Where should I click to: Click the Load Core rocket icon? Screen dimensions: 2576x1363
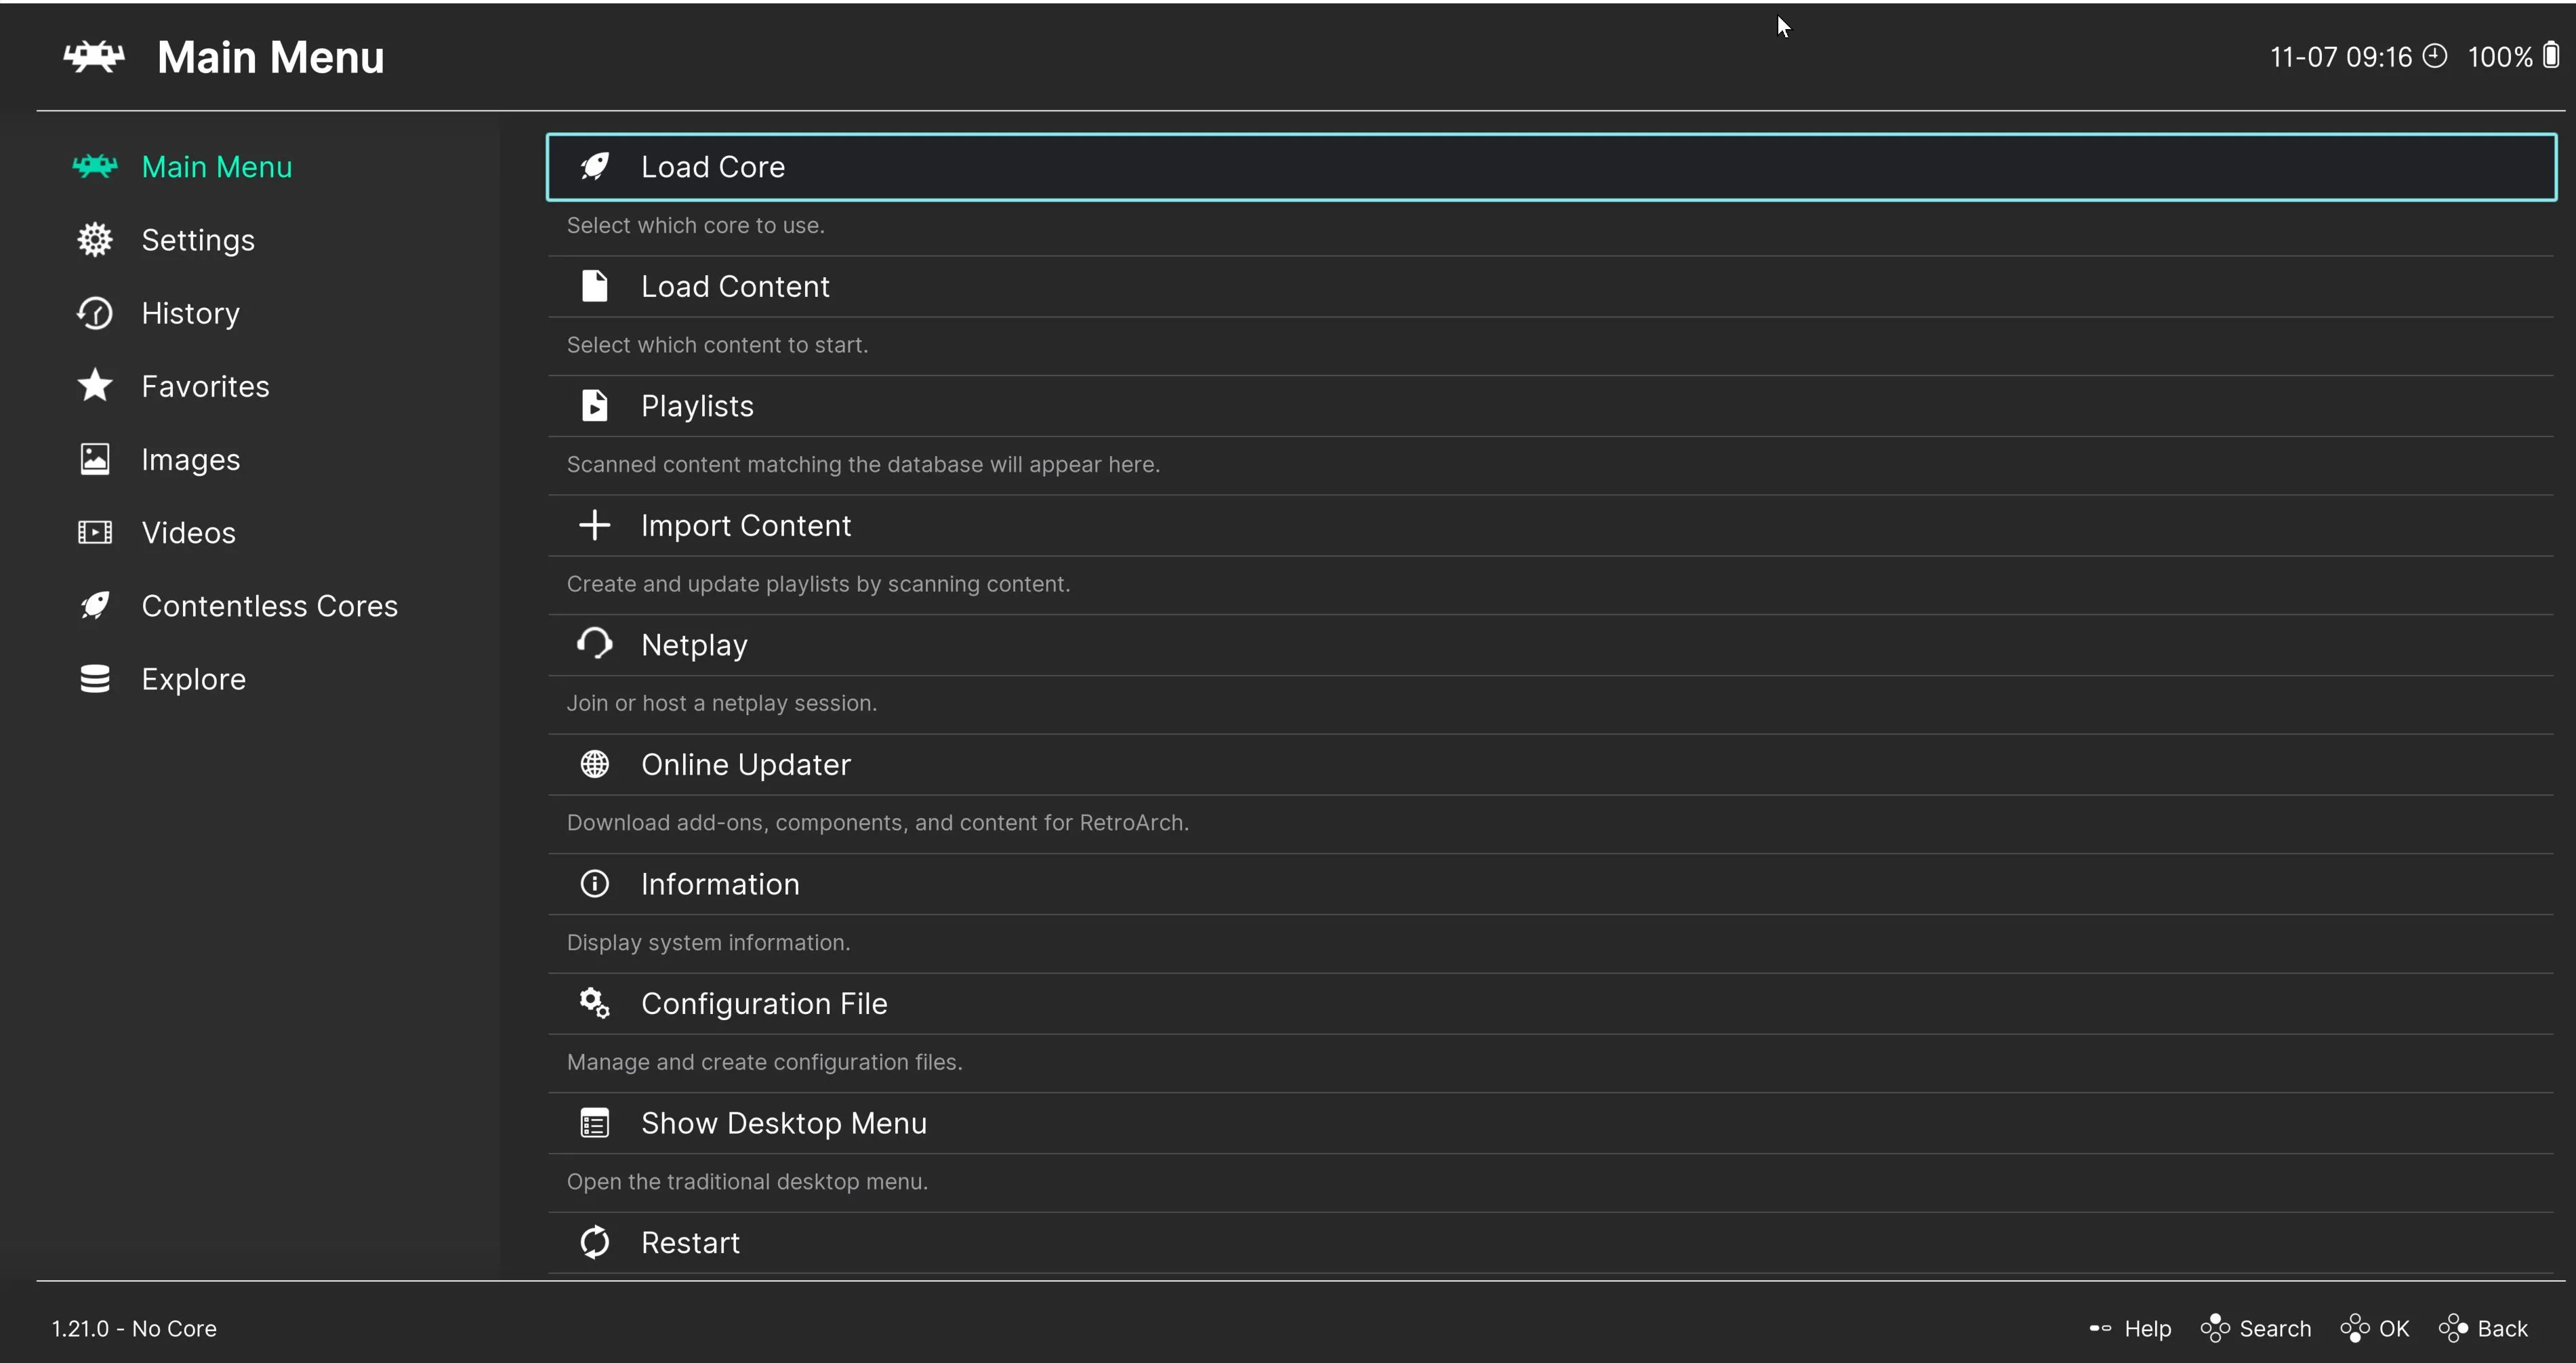click(594, 166)
